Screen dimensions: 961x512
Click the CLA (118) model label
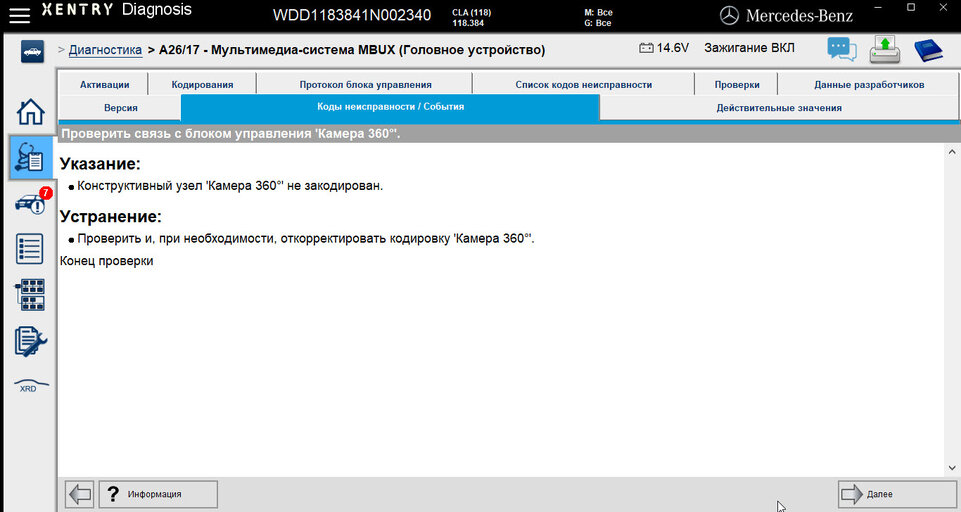coord(471,12)
